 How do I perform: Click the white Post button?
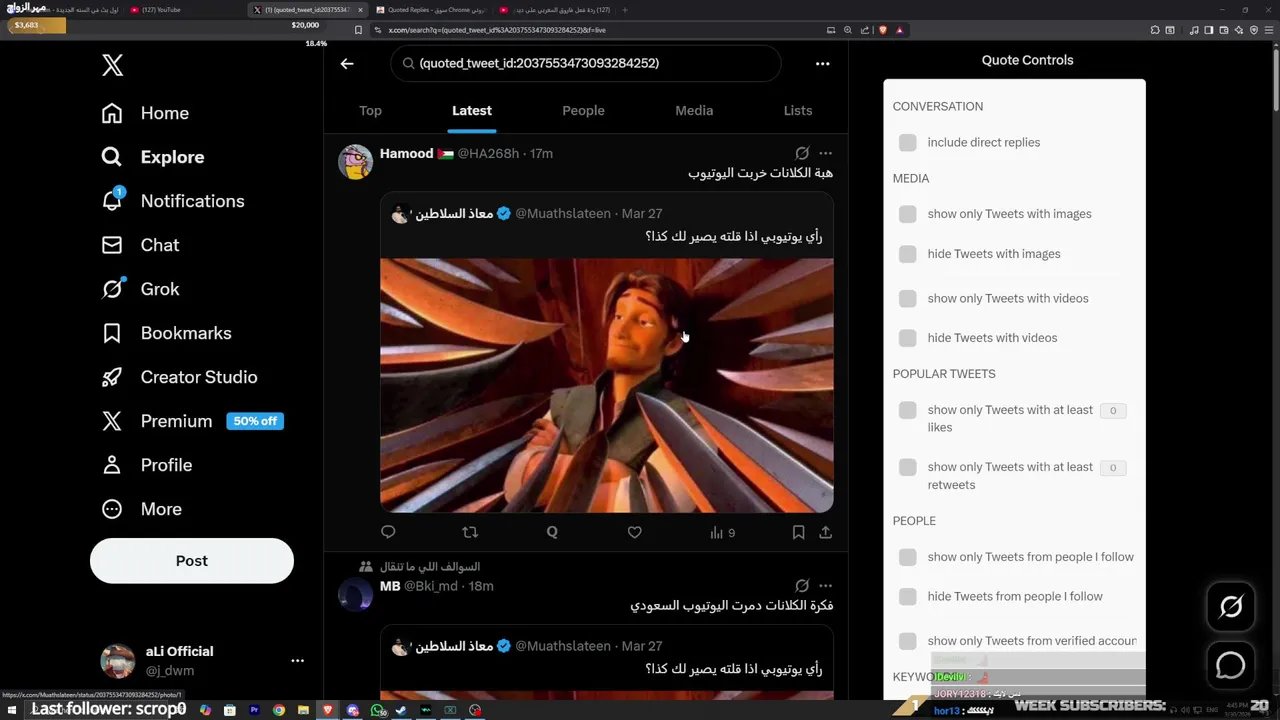point(192,561)
